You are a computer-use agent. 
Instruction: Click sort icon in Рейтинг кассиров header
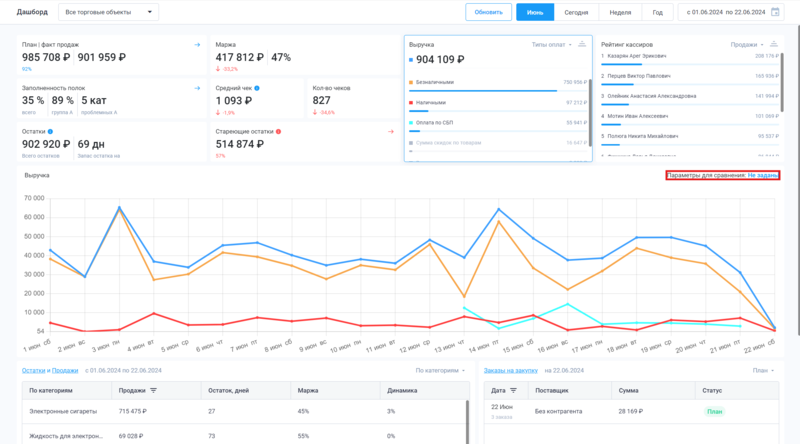tap(776, 45)
